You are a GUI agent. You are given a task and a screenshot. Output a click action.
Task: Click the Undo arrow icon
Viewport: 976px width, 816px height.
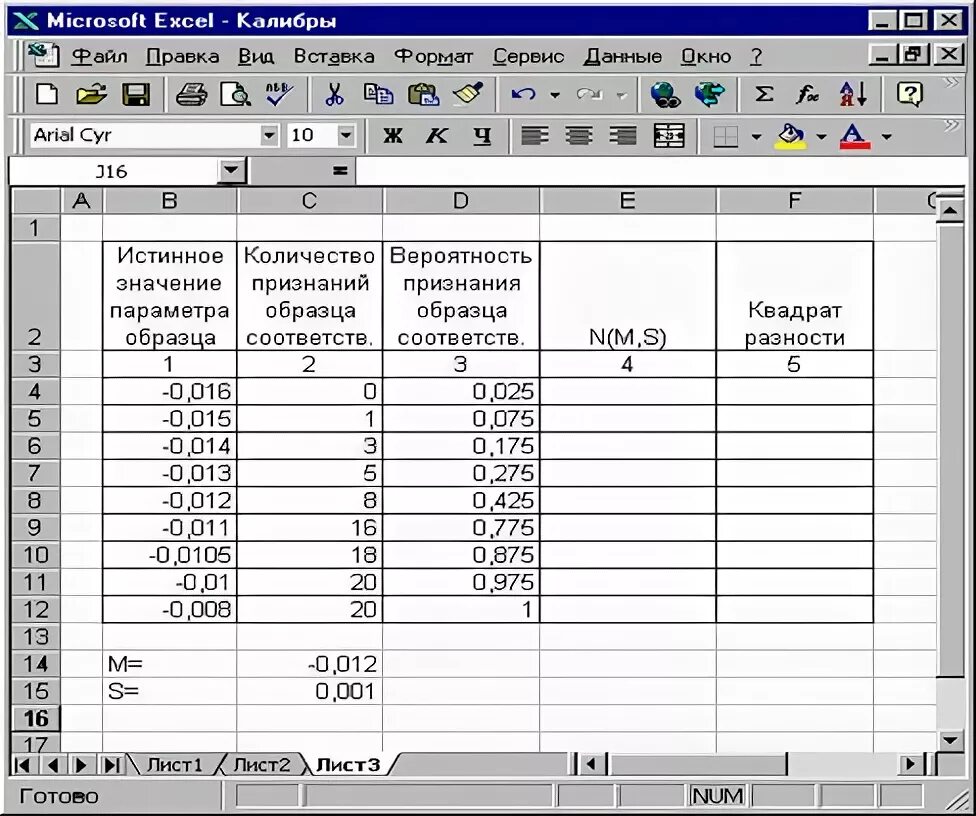point(523,95)
